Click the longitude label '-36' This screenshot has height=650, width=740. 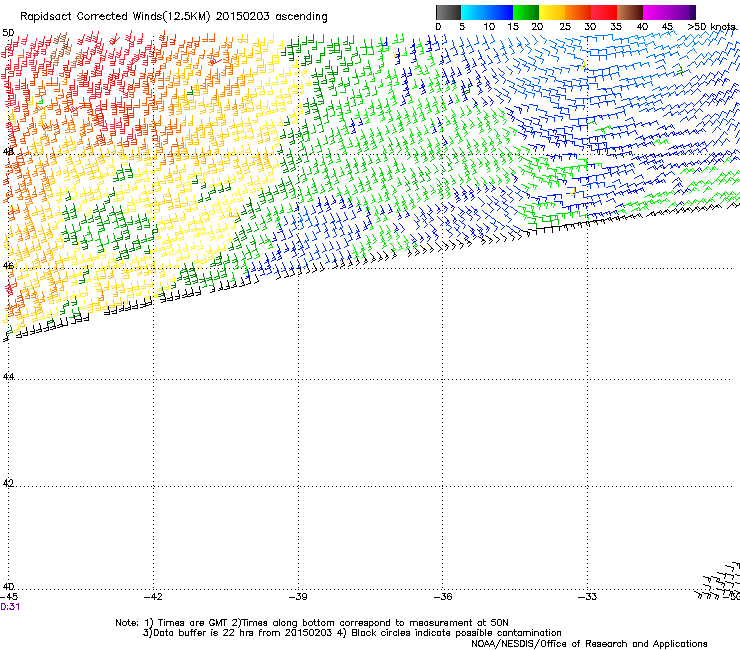point(443,597)
